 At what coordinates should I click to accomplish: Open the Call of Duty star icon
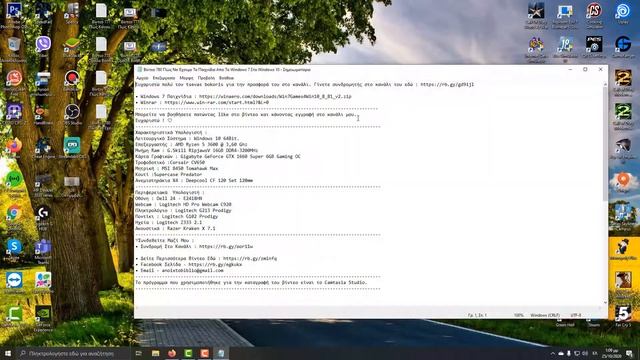point(536,11)
